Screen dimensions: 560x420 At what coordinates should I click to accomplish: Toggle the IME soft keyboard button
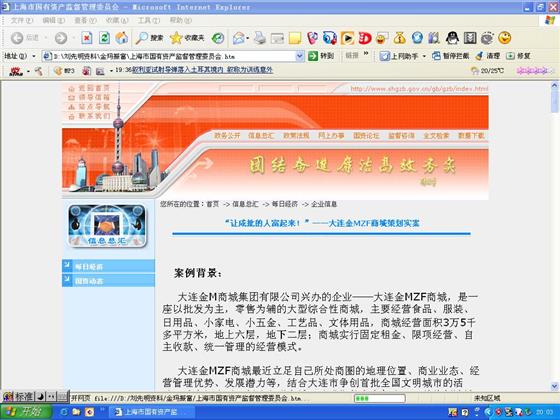pyautogui.click(x=62, y=396)
